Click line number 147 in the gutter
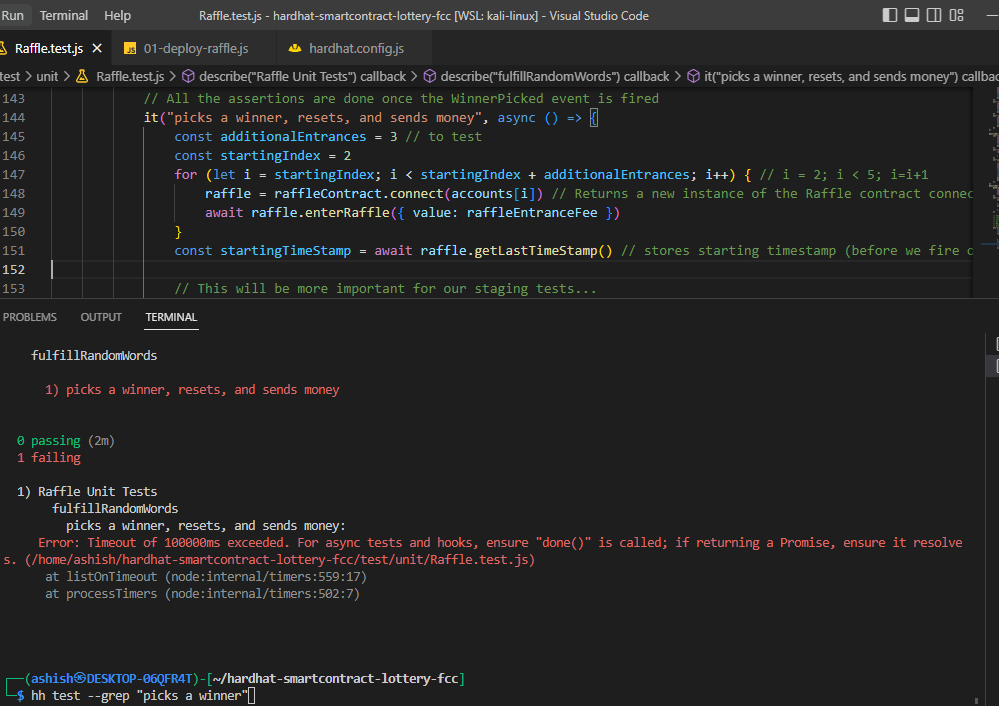The image size is (999, 706). click(x=13, y=175)
